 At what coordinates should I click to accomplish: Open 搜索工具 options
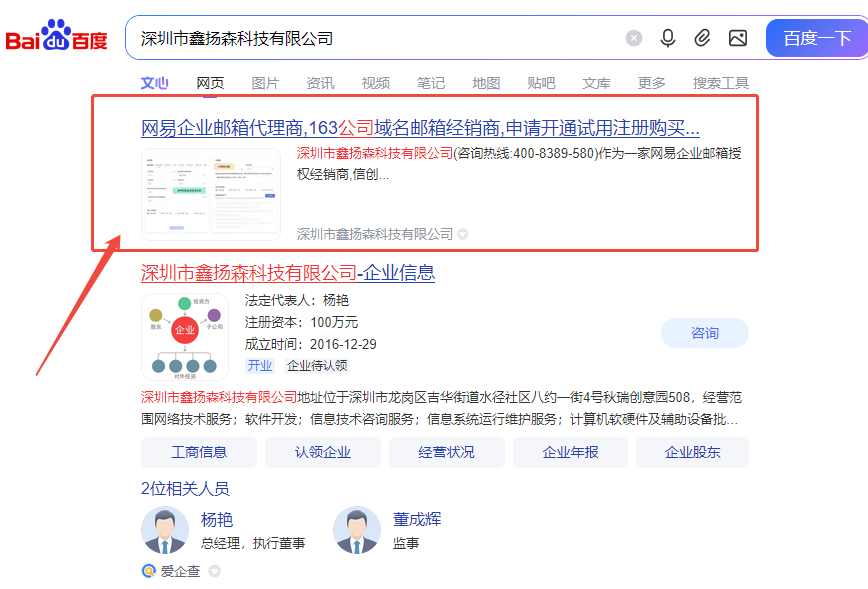[721, 83]
